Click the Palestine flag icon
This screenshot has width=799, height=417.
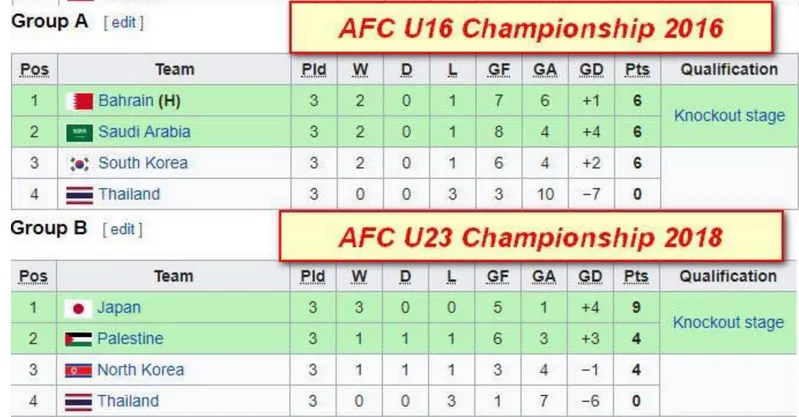pos(79,339)
